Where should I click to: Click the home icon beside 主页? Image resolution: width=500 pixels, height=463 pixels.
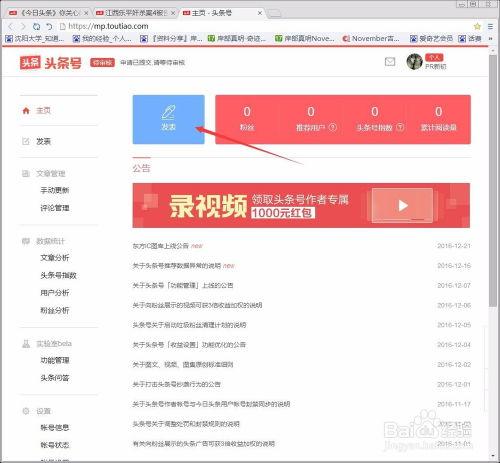(26, 111)
